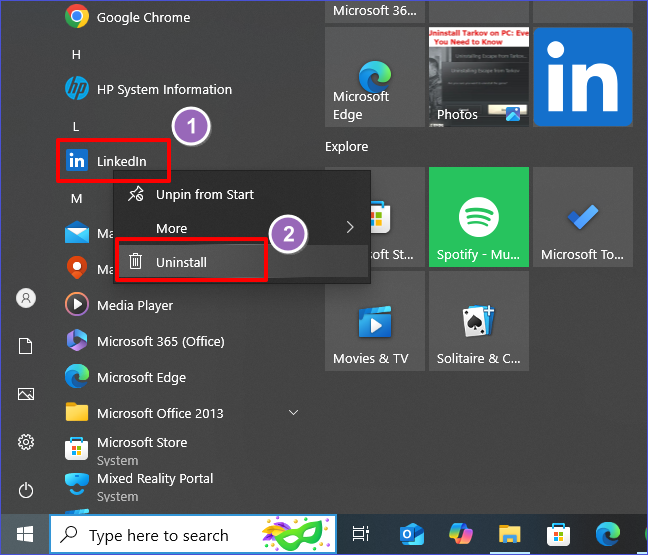Image resolution: width=648 pixels, height=555 pixels.
Task: Launch HP System Information
Action: point(148,89)
